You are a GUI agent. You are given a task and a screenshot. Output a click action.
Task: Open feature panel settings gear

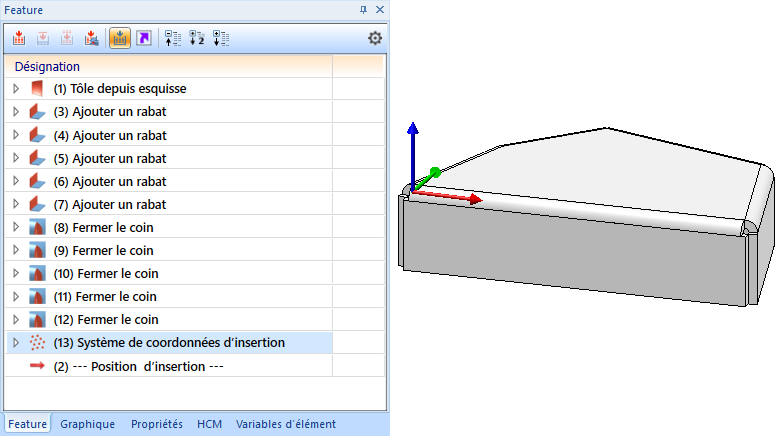(375, 38)
